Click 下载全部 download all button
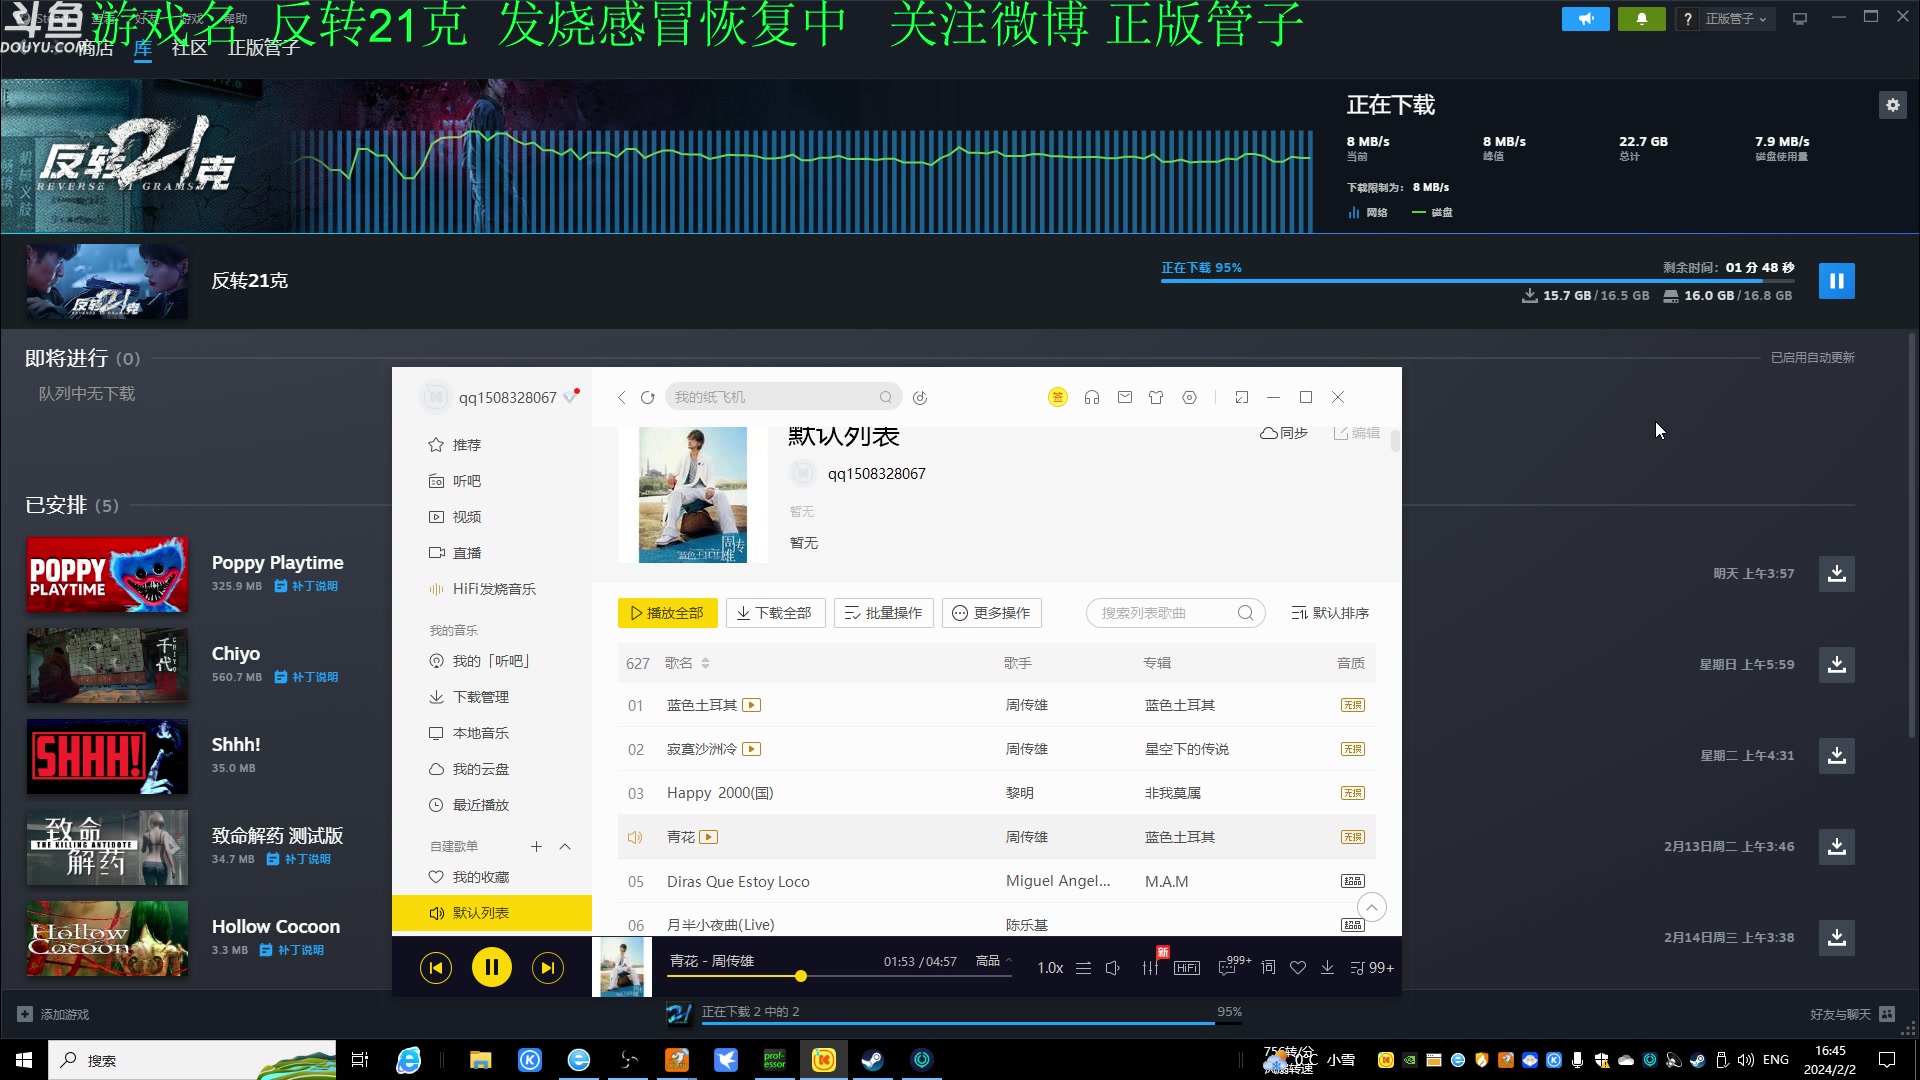This screenshot has height=1080, width=1920. pyautogui.click(x=775, y=613)
